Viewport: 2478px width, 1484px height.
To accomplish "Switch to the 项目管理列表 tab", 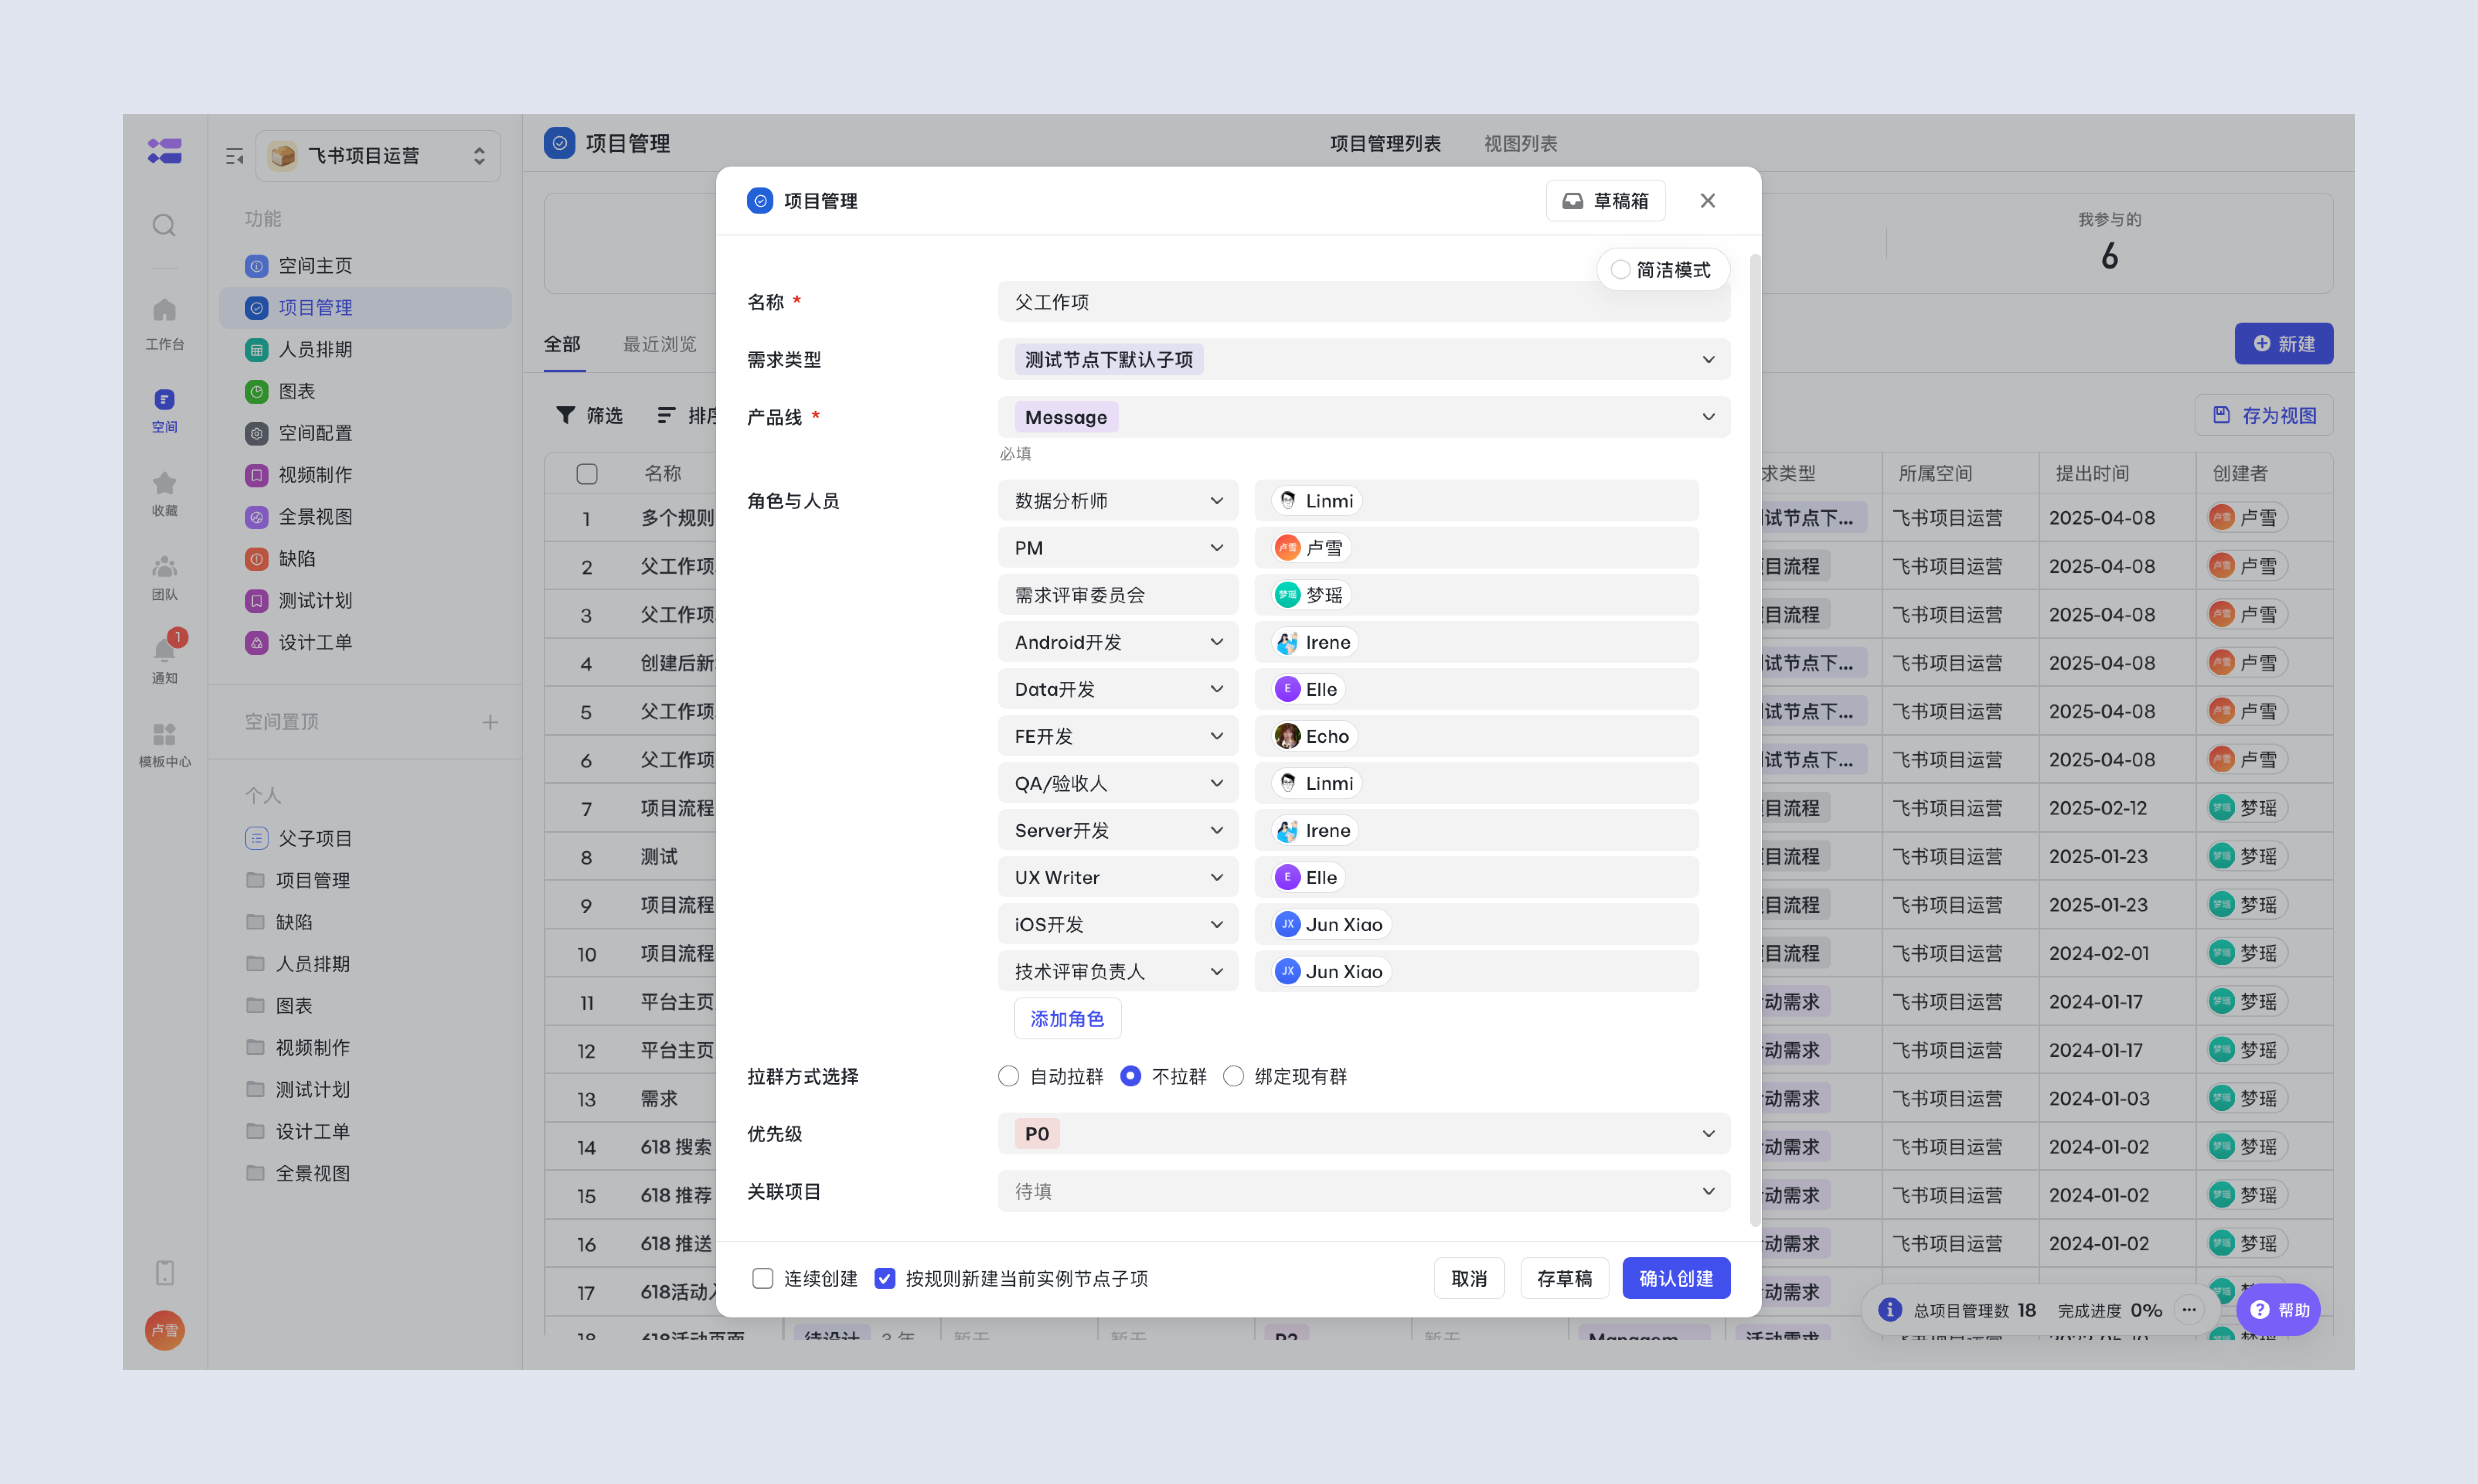I will 1385,144.
